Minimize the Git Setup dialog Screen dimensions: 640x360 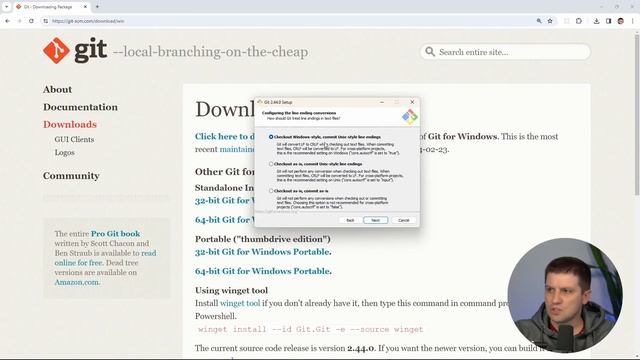click(382, 102)
